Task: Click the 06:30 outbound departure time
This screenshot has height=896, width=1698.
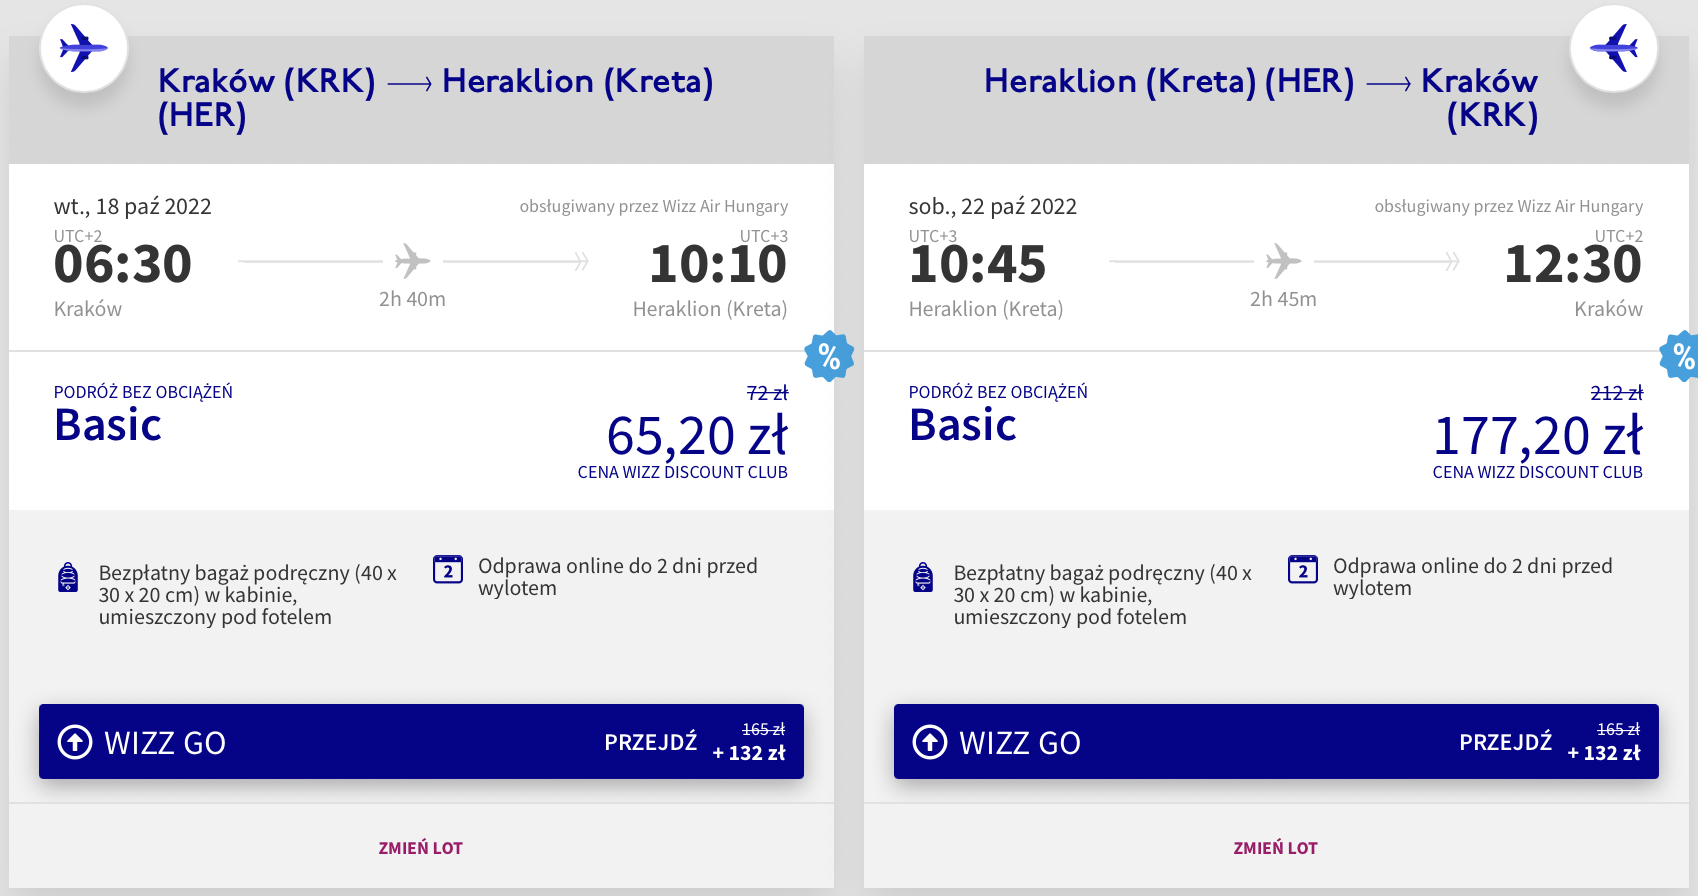Action: [x=123, y=264]
